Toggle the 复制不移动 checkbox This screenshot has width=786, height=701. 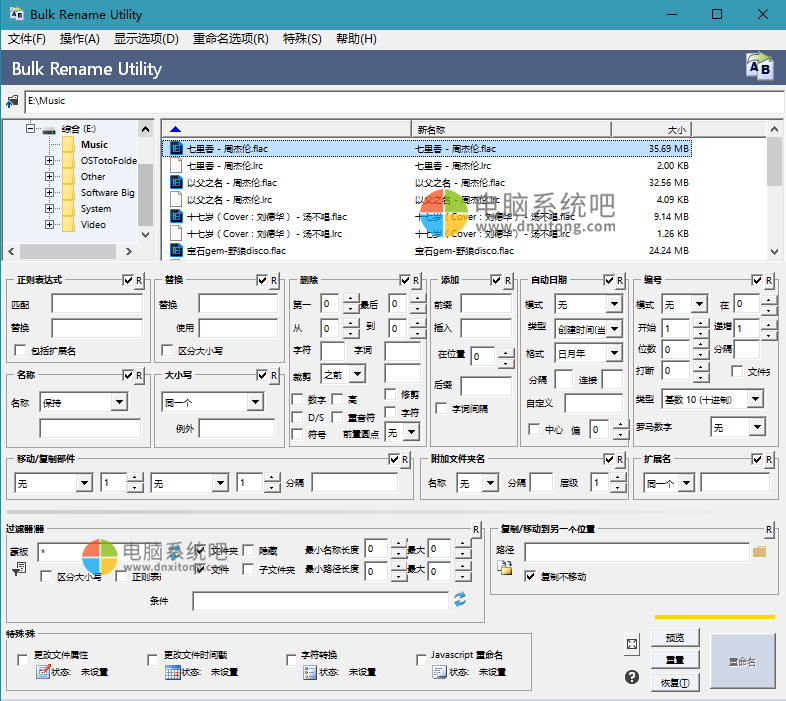(530, 577)
